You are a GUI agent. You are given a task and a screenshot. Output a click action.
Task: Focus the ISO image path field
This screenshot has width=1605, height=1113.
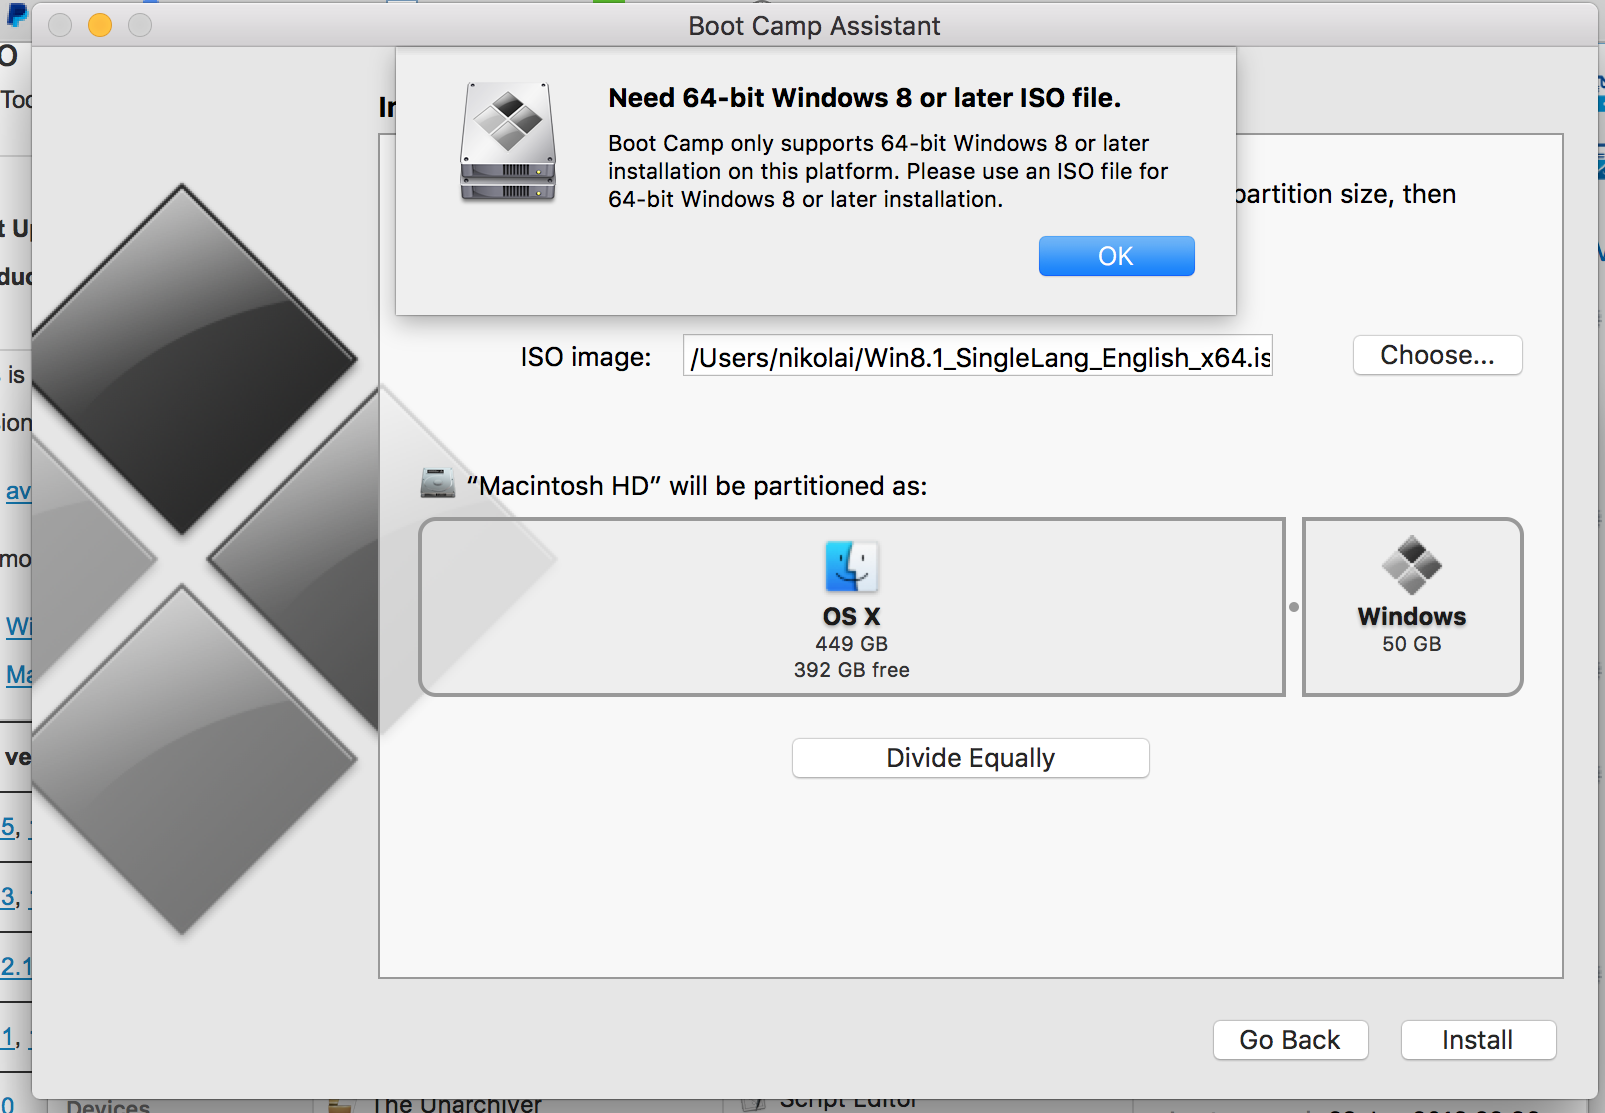coord(978,356)
